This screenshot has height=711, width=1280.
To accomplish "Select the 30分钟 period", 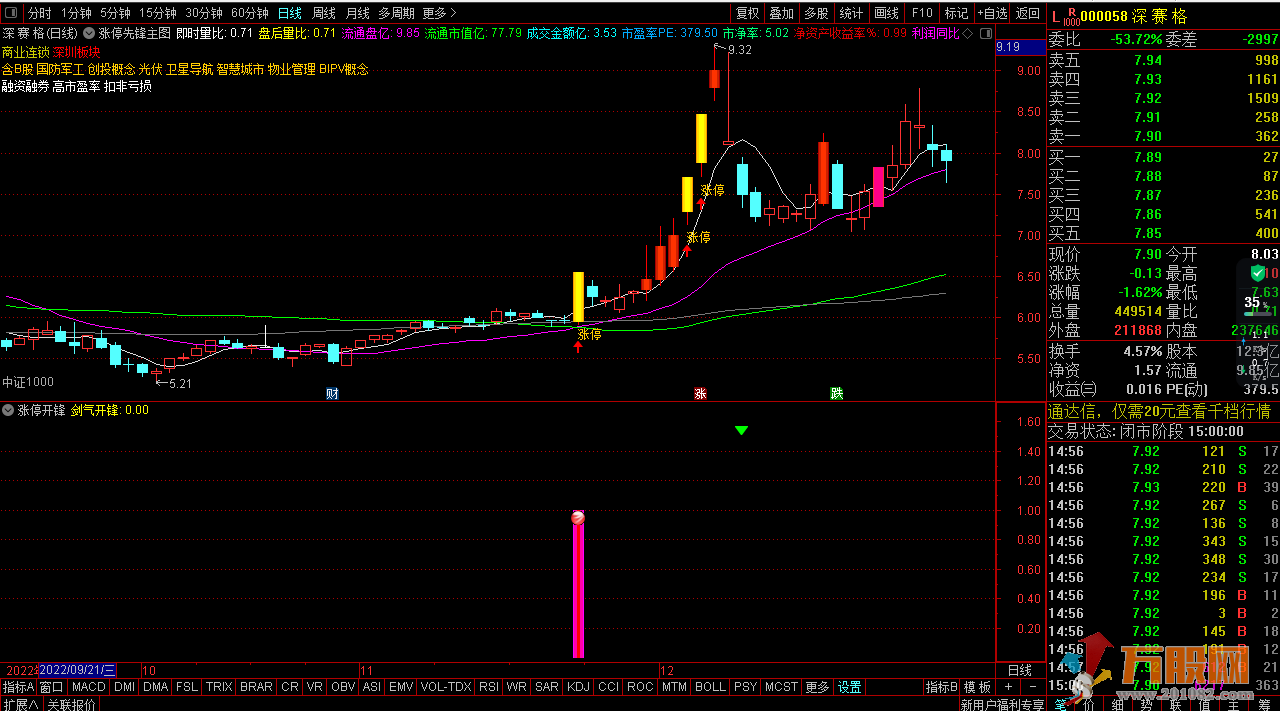I will [203, 13].
